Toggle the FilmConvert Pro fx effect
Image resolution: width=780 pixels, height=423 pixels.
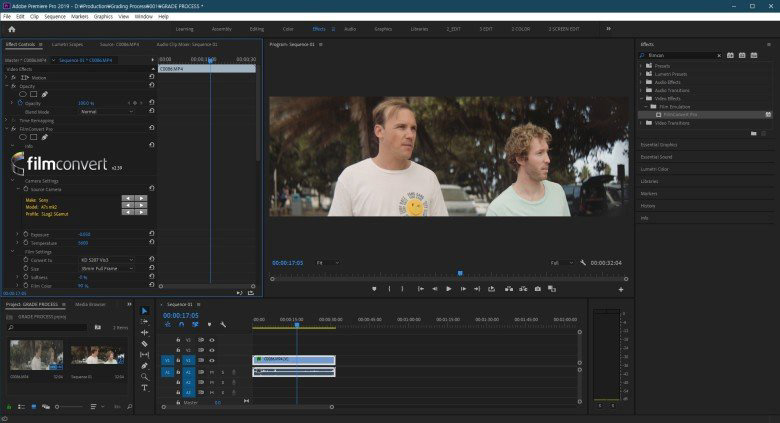(x=13, y=128)
